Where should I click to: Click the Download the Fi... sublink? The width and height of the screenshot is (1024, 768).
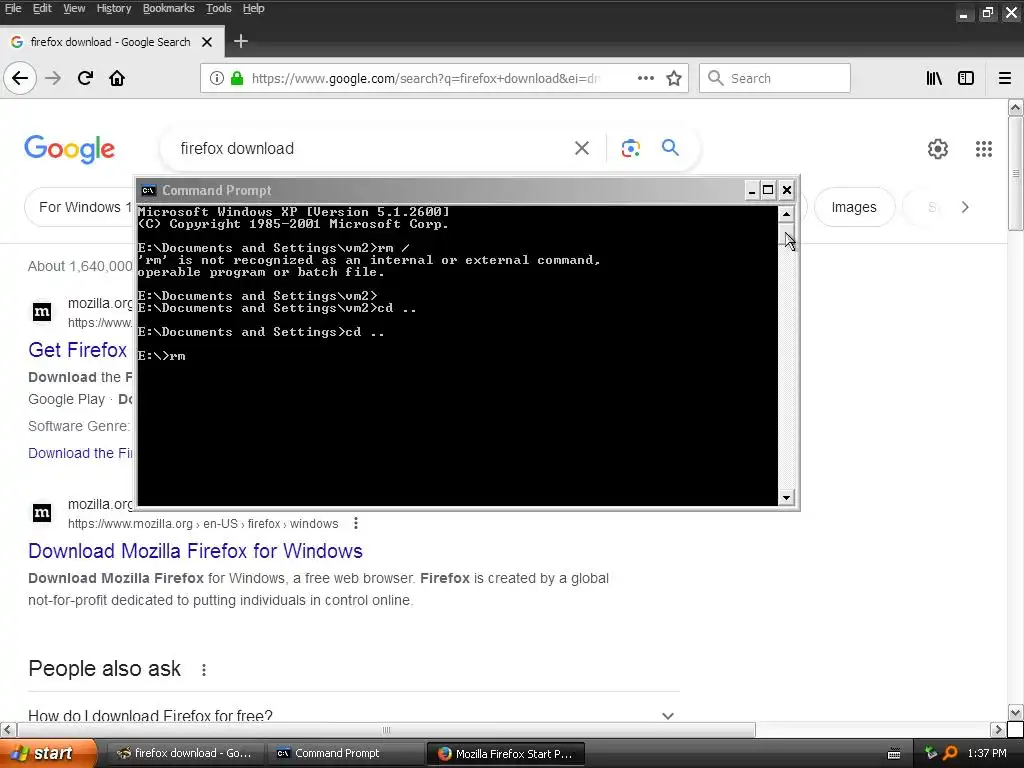click(x=80, y=453)
